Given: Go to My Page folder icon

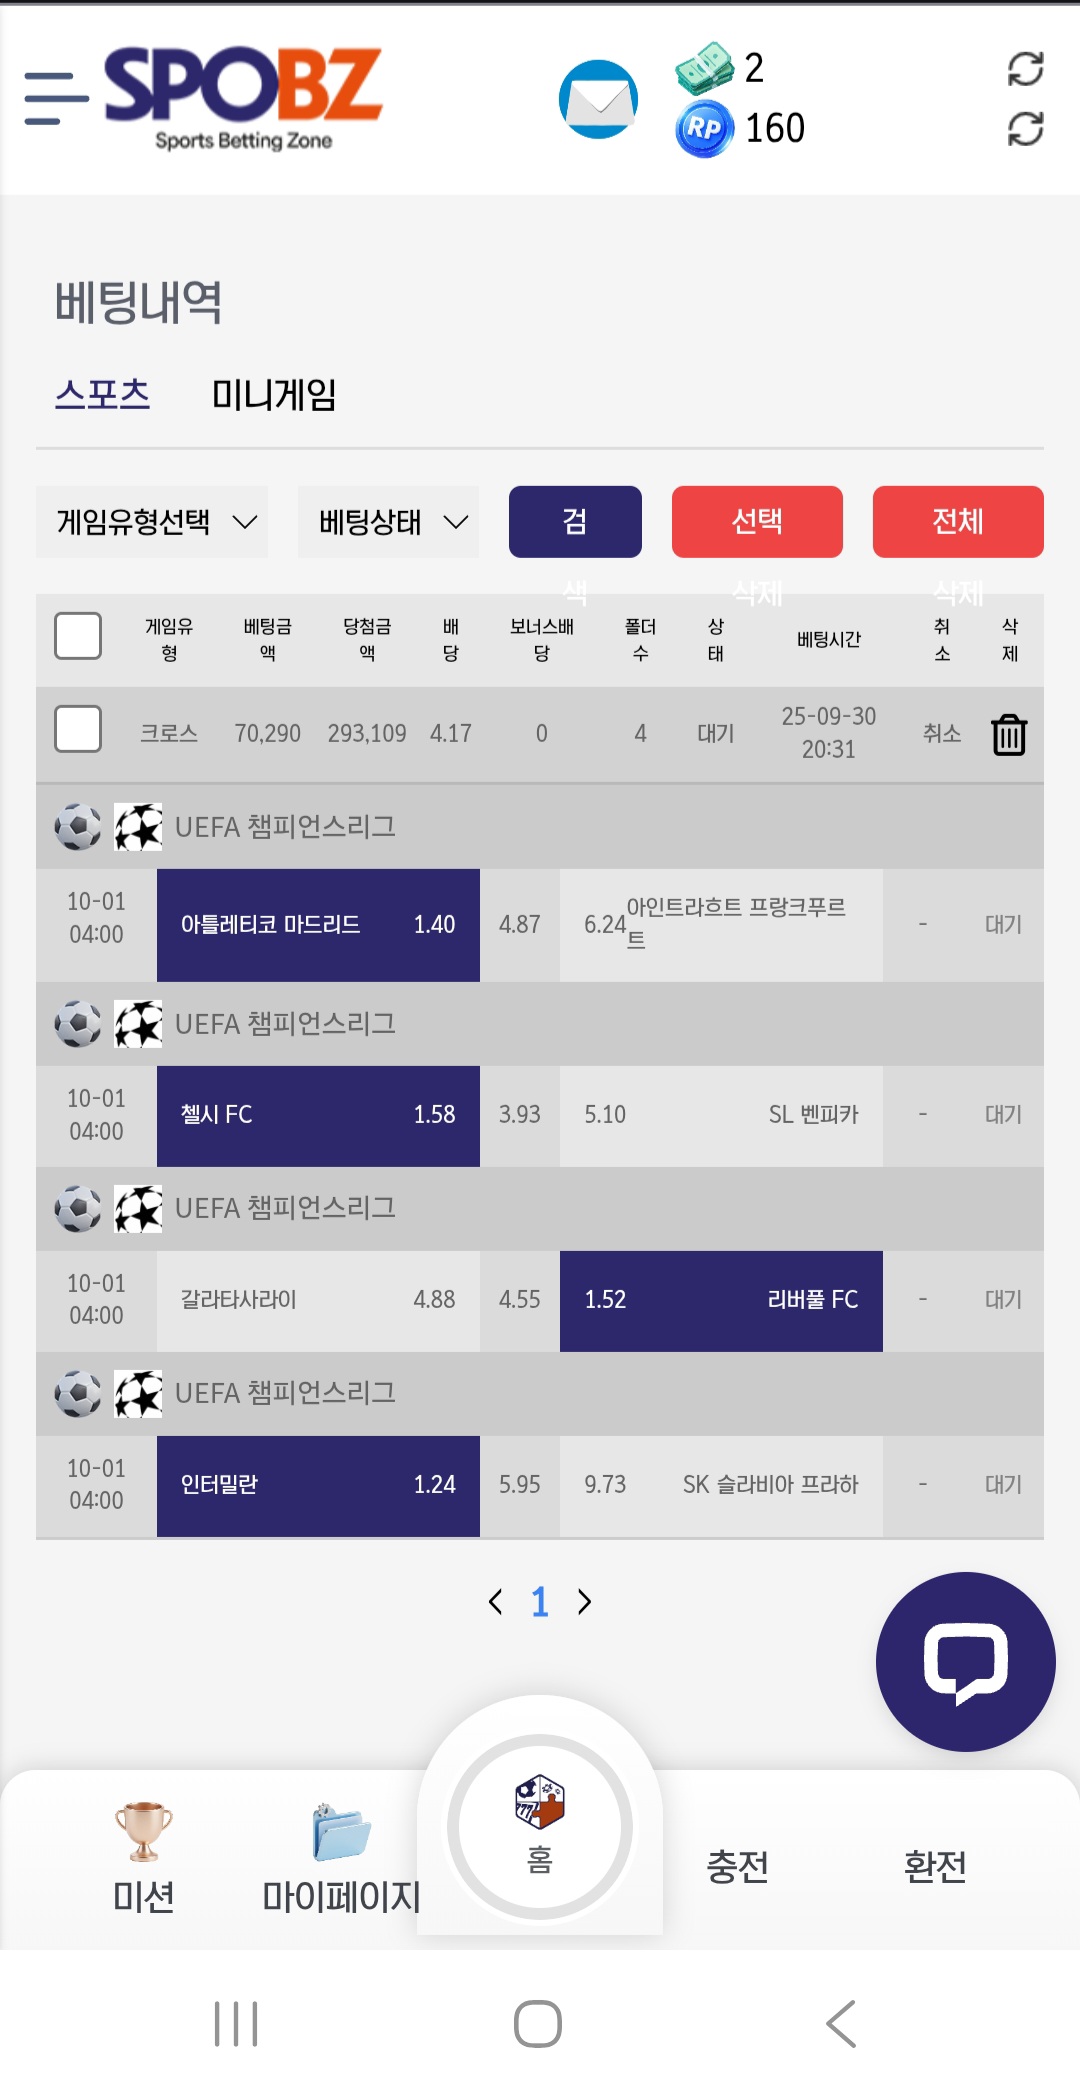Looking at the screenshot, I should [341, 1832].
